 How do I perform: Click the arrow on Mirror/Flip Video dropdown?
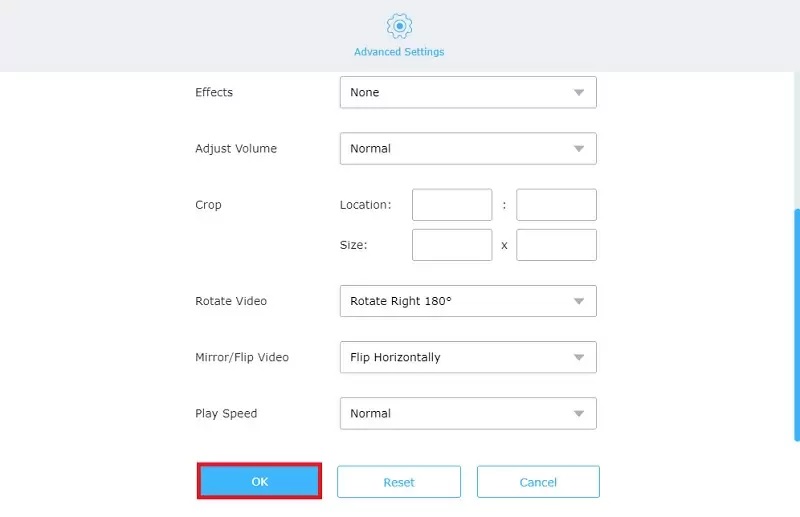point(579,357)
